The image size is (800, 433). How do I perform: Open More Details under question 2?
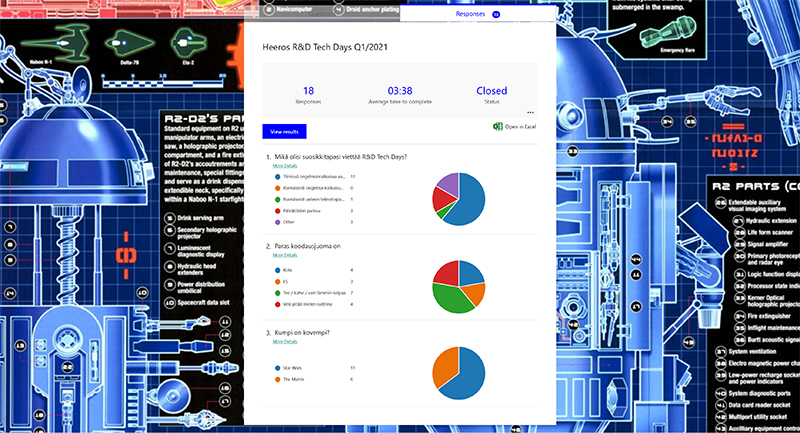pyautogui.click(x=285, y=255)
